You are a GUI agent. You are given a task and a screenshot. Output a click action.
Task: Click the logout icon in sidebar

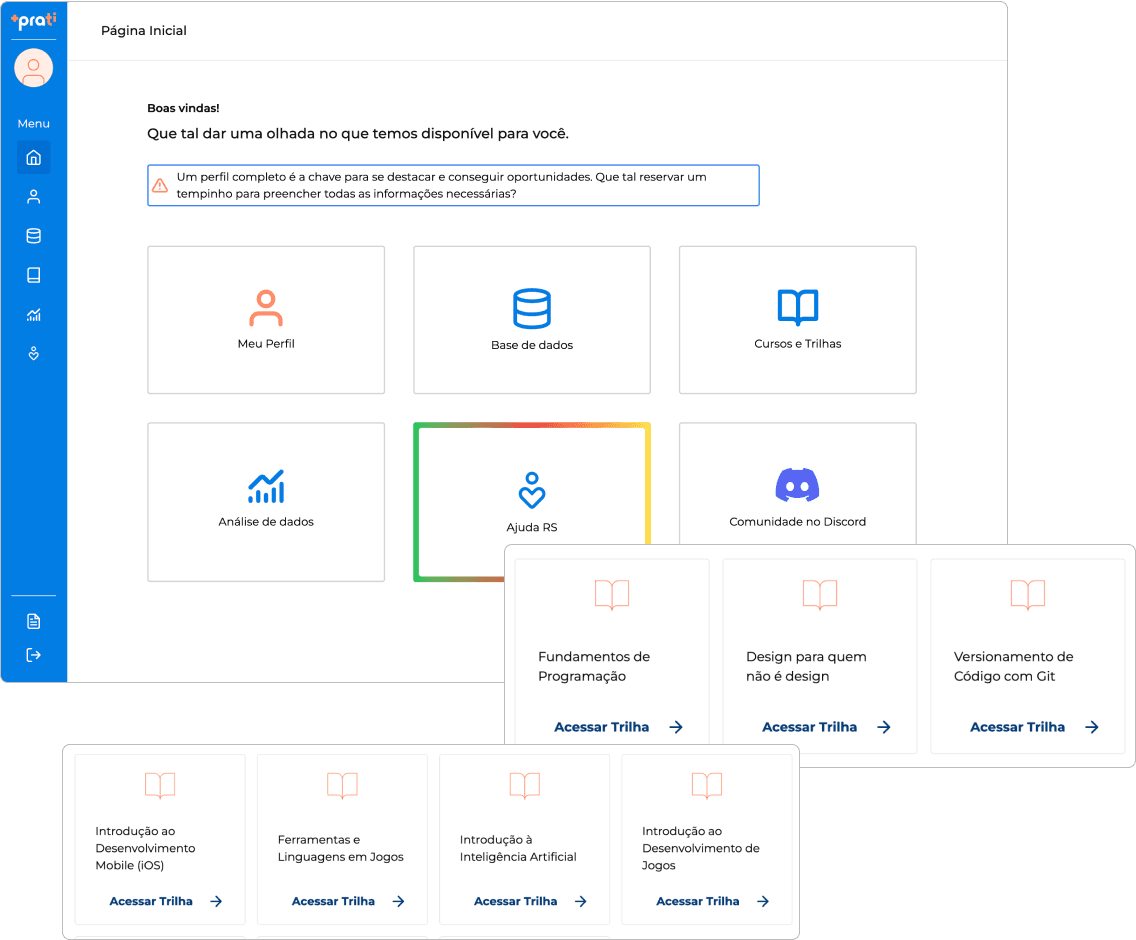(x=33, y=655)
